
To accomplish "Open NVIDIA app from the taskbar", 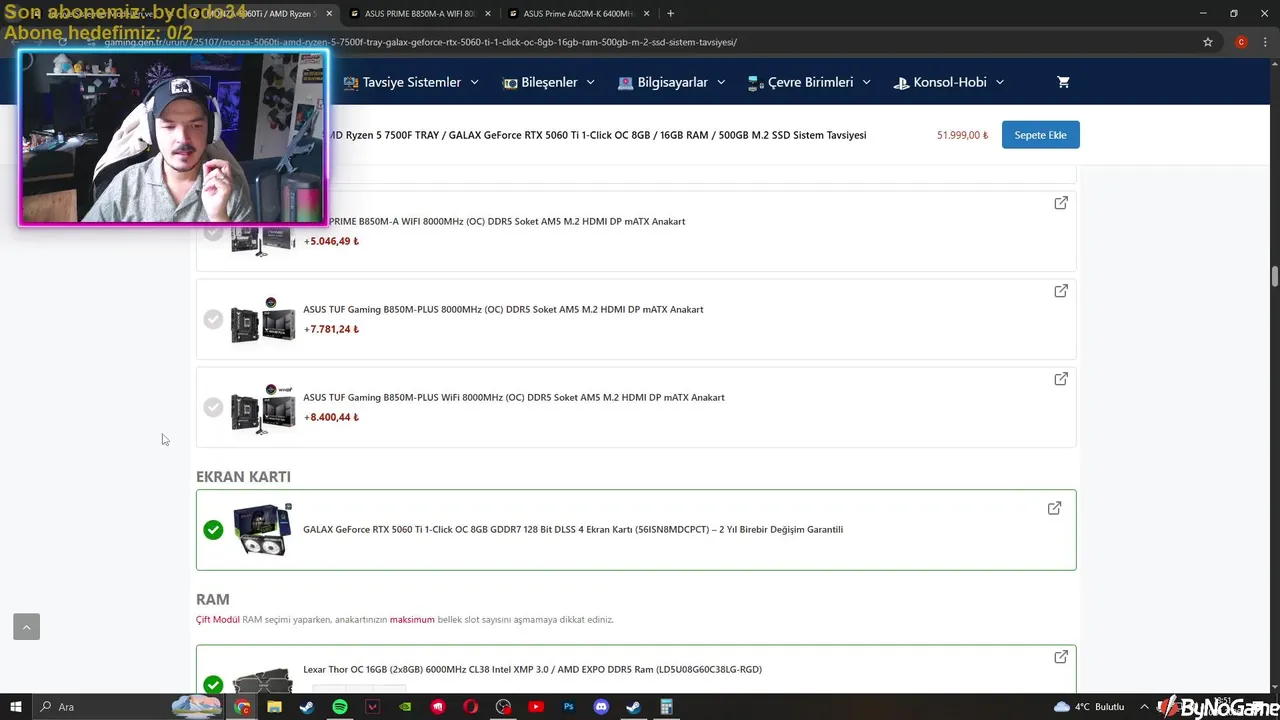I will [405, 707].
